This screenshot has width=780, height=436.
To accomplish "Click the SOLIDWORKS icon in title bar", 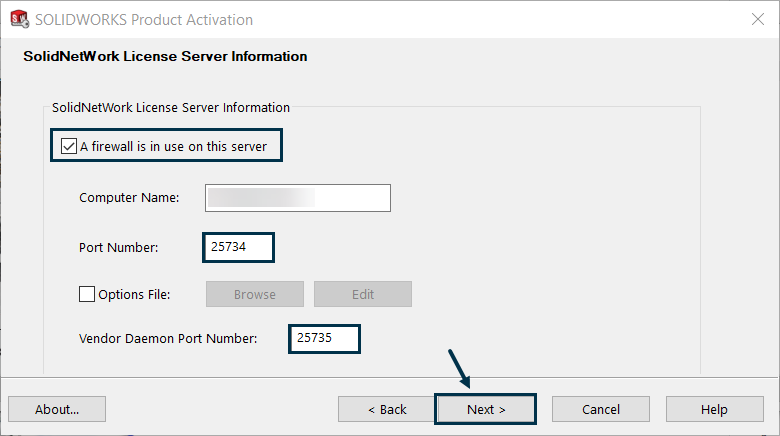I will (x=20, y=19).
